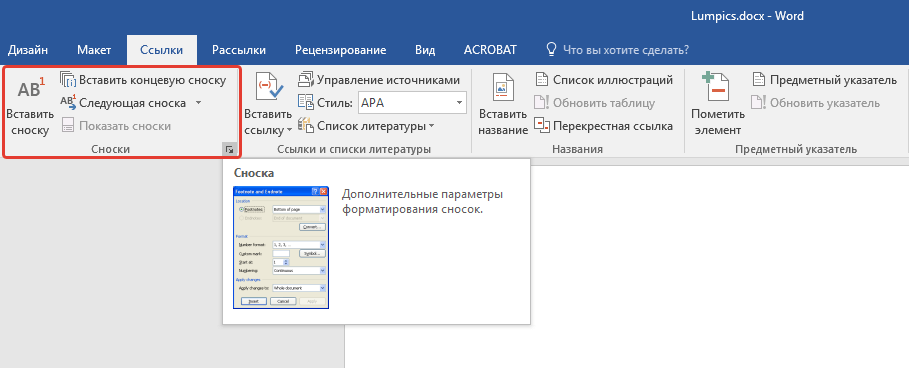Open the ACROBAT tab
909x368 pixels.
pos(490,50)
